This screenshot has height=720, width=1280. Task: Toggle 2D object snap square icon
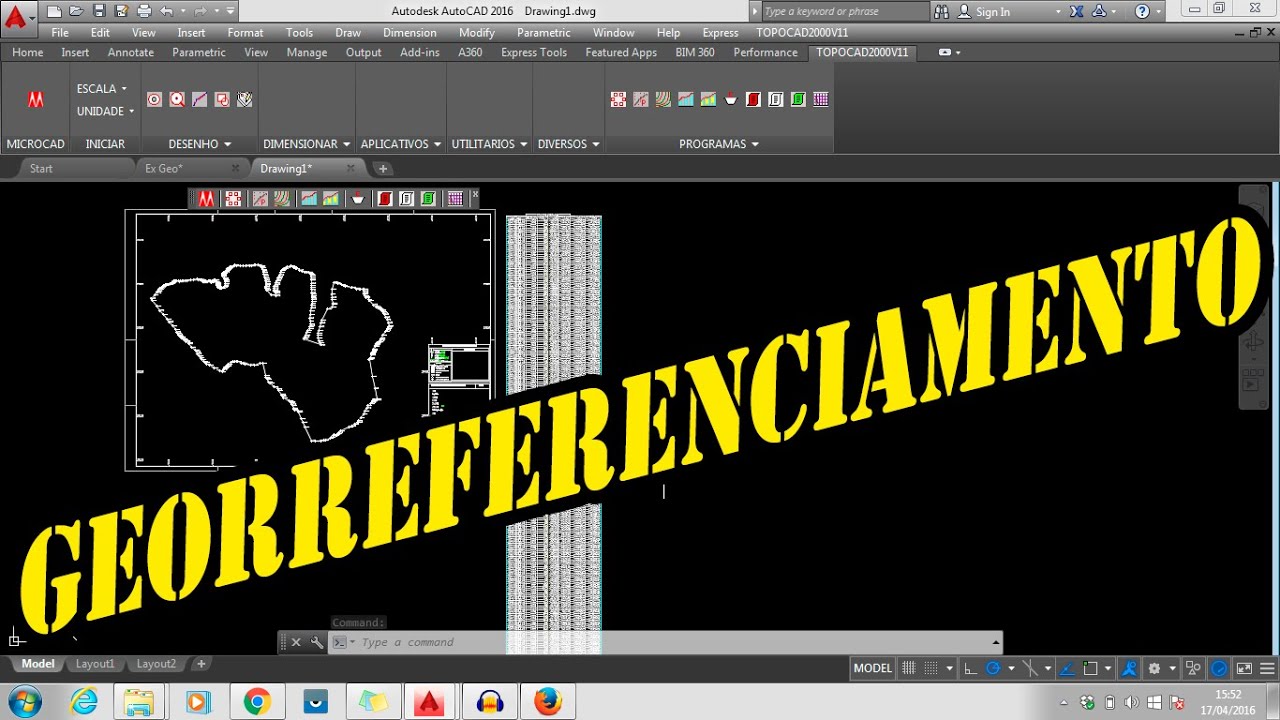(x=1091, y=668)
